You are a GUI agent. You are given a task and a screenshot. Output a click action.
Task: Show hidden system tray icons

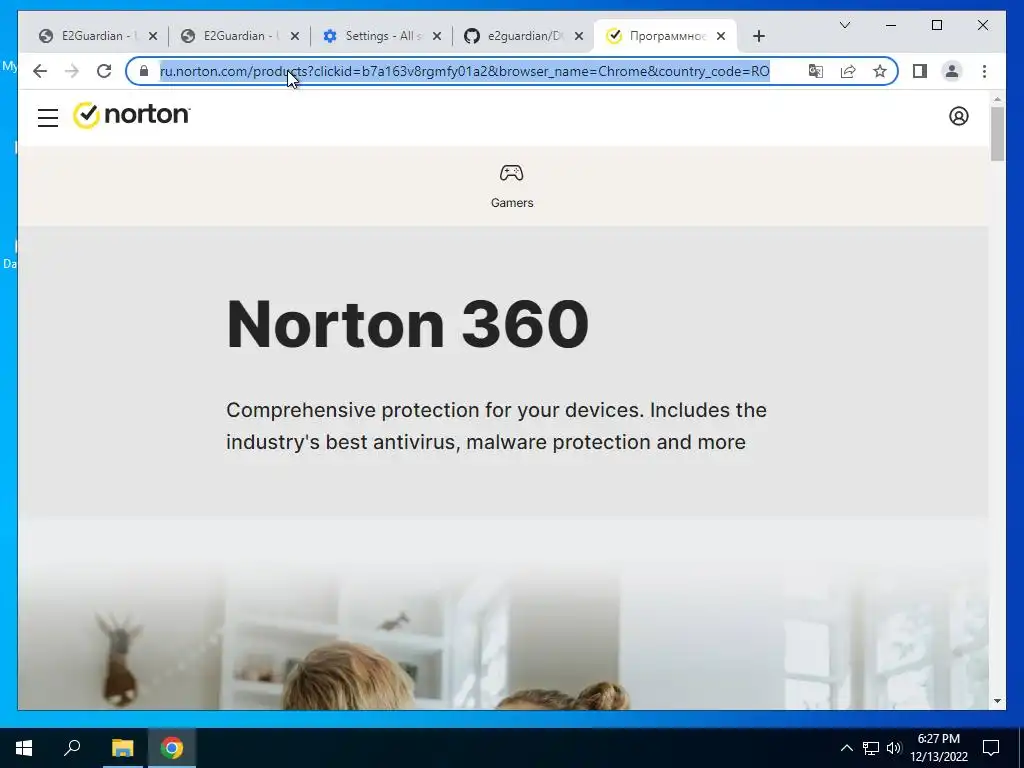click(x=846, y=748)
